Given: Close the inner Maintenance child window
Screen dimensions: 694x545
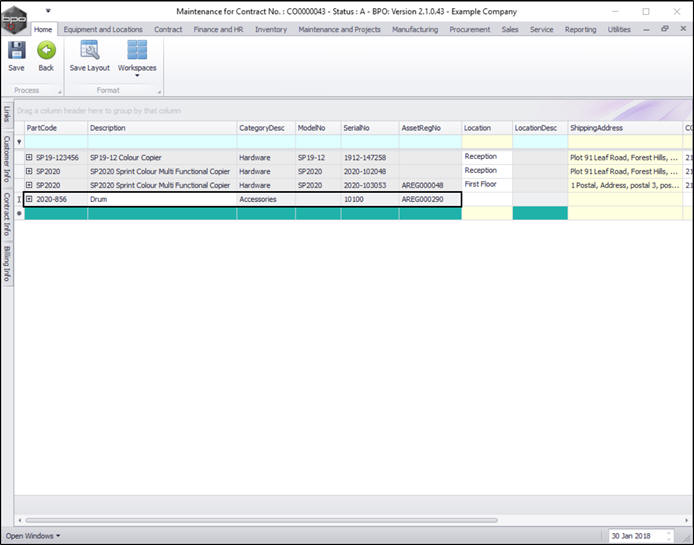Looking at the screenshot, I should point(683,29).
